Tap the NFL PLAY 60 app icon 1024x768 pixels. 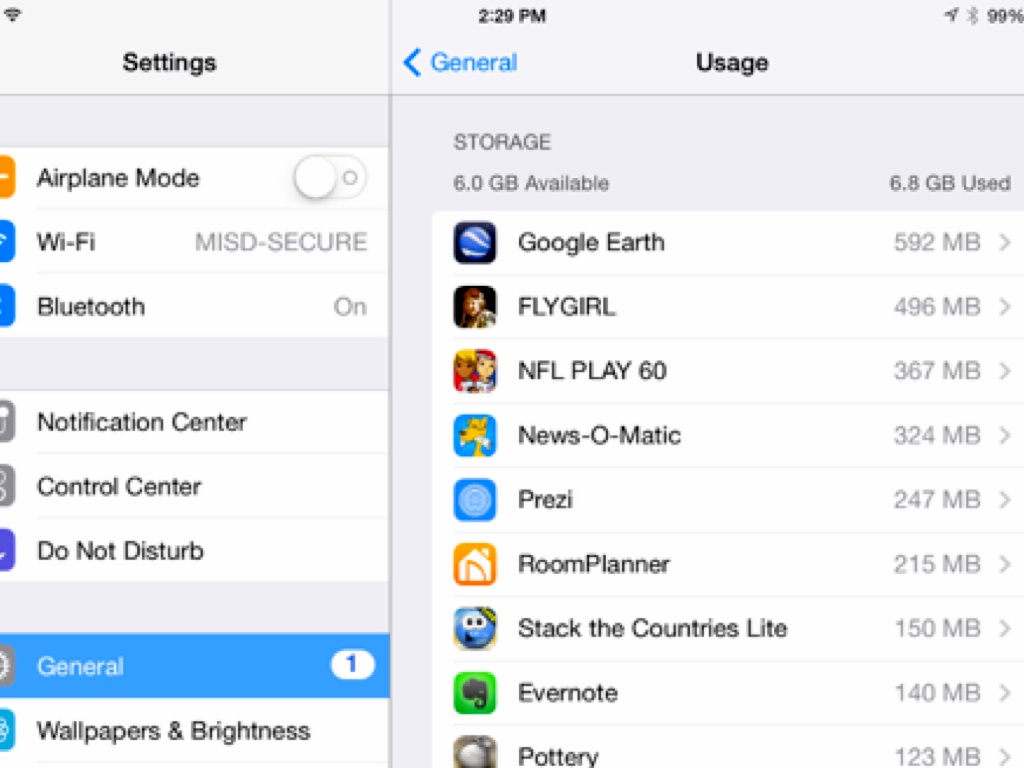point(475,371)
